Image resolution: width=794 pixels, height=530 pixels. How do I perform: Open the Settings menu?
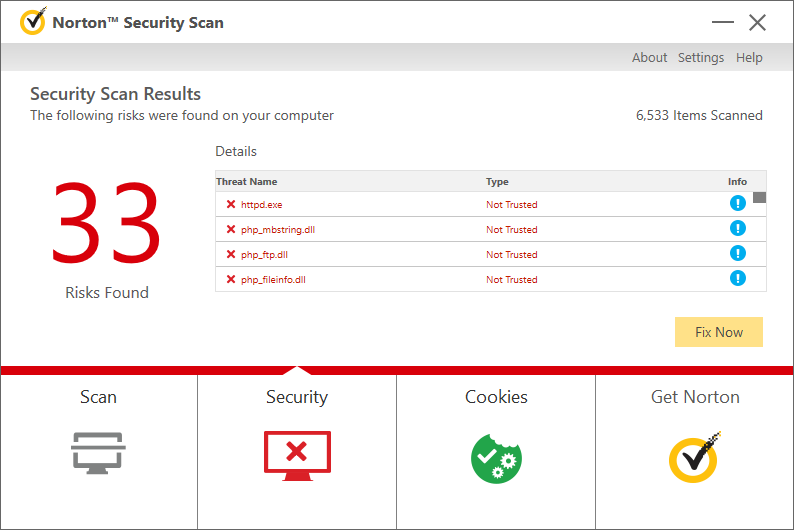point(700,58)
